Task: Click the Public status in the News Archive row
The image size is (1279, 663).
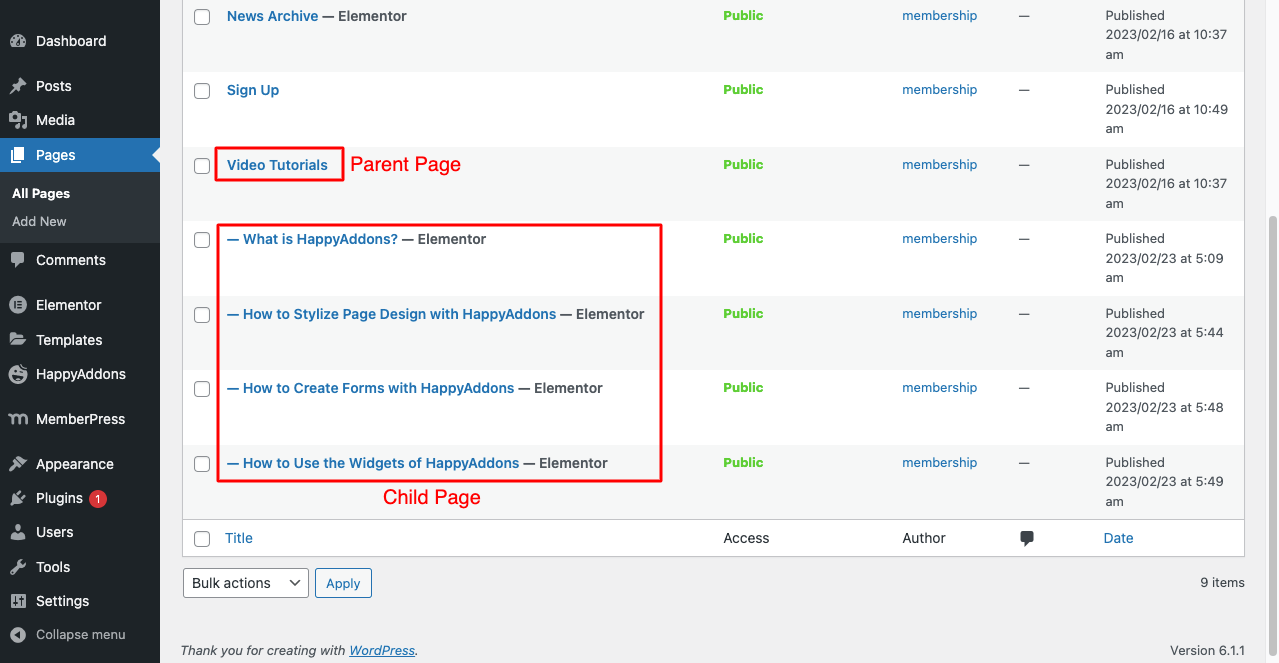Action: (743, 16)
